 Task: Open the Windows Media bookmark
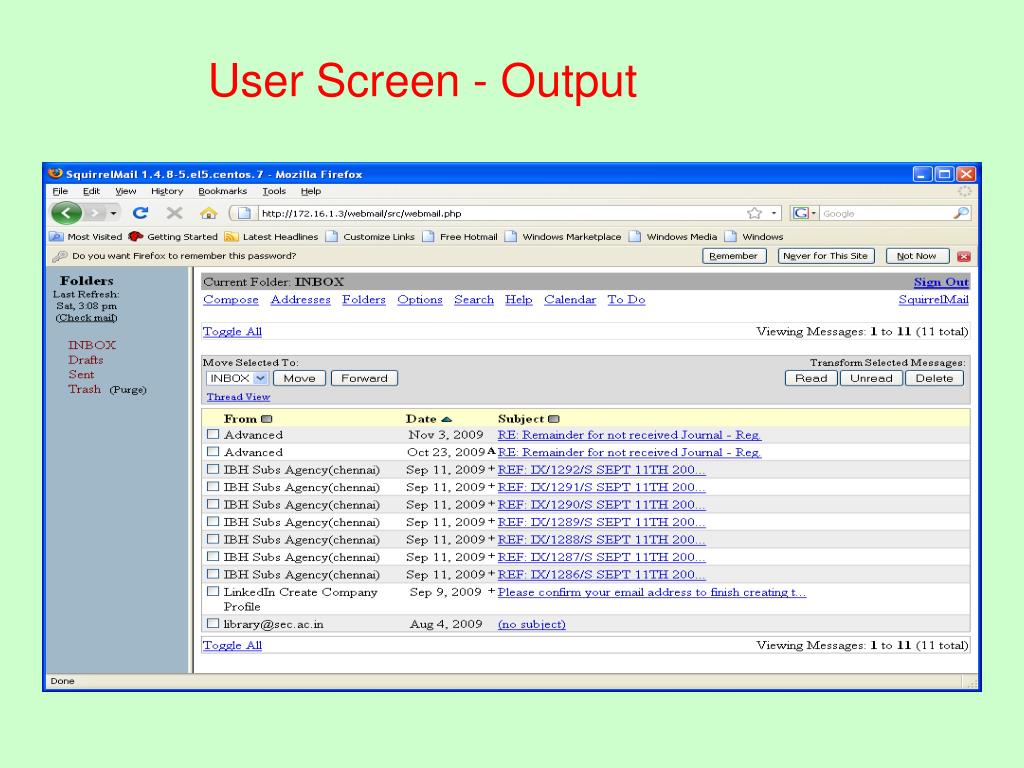click(673, 236)
